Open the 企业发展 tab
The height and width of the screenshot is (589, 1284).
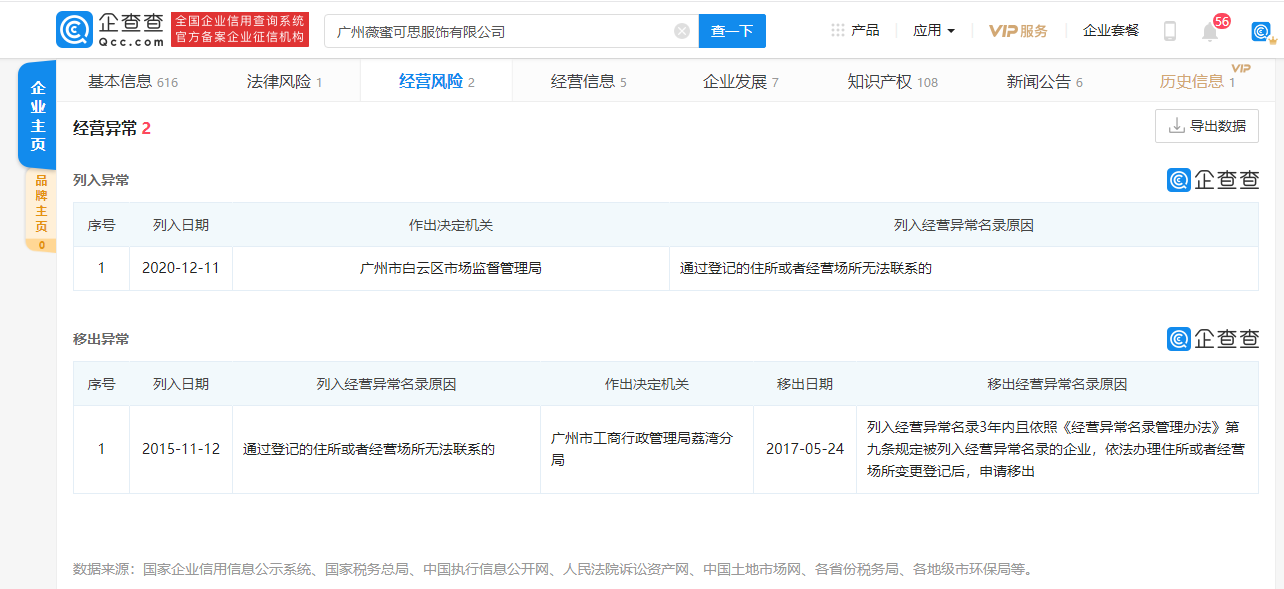click(740, 82)
